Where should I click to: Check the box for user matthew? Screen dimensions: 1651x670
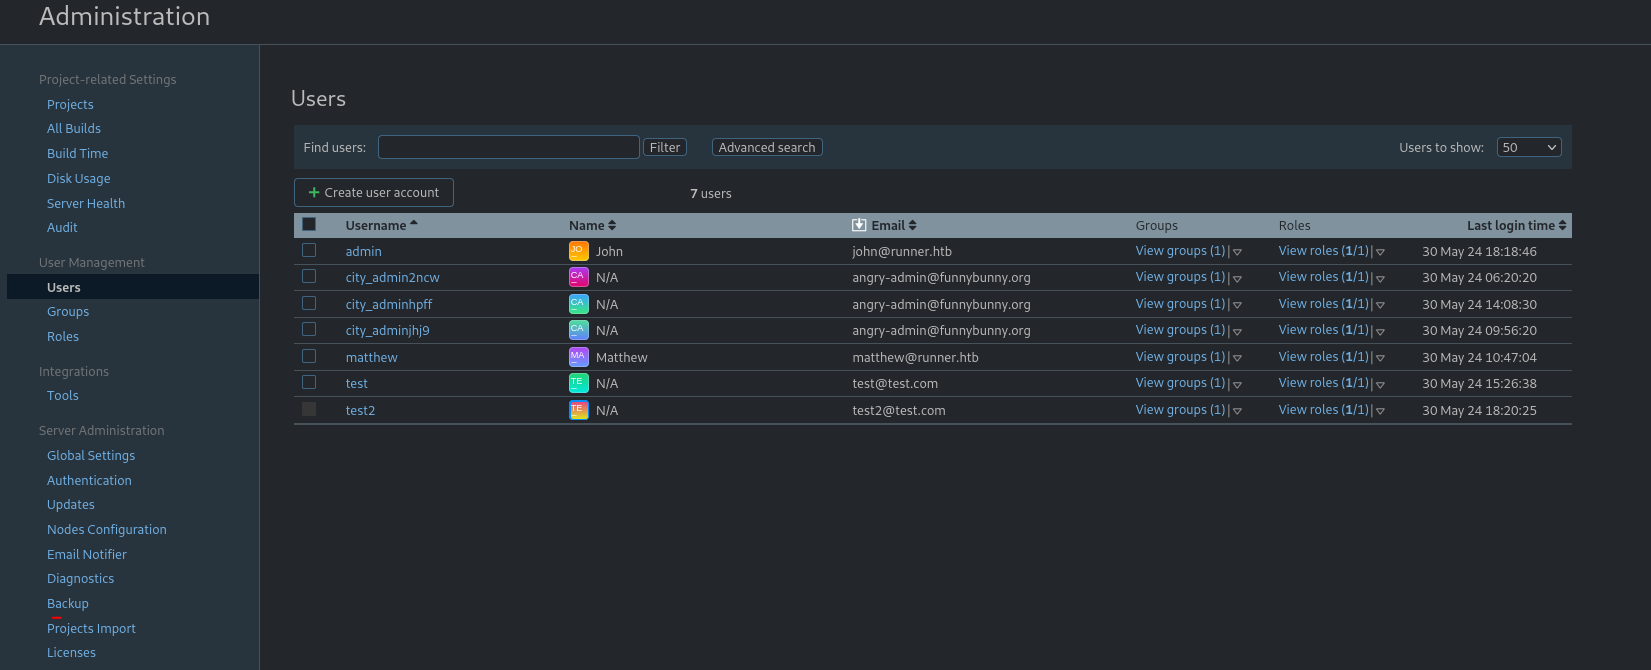click(309, 356)
